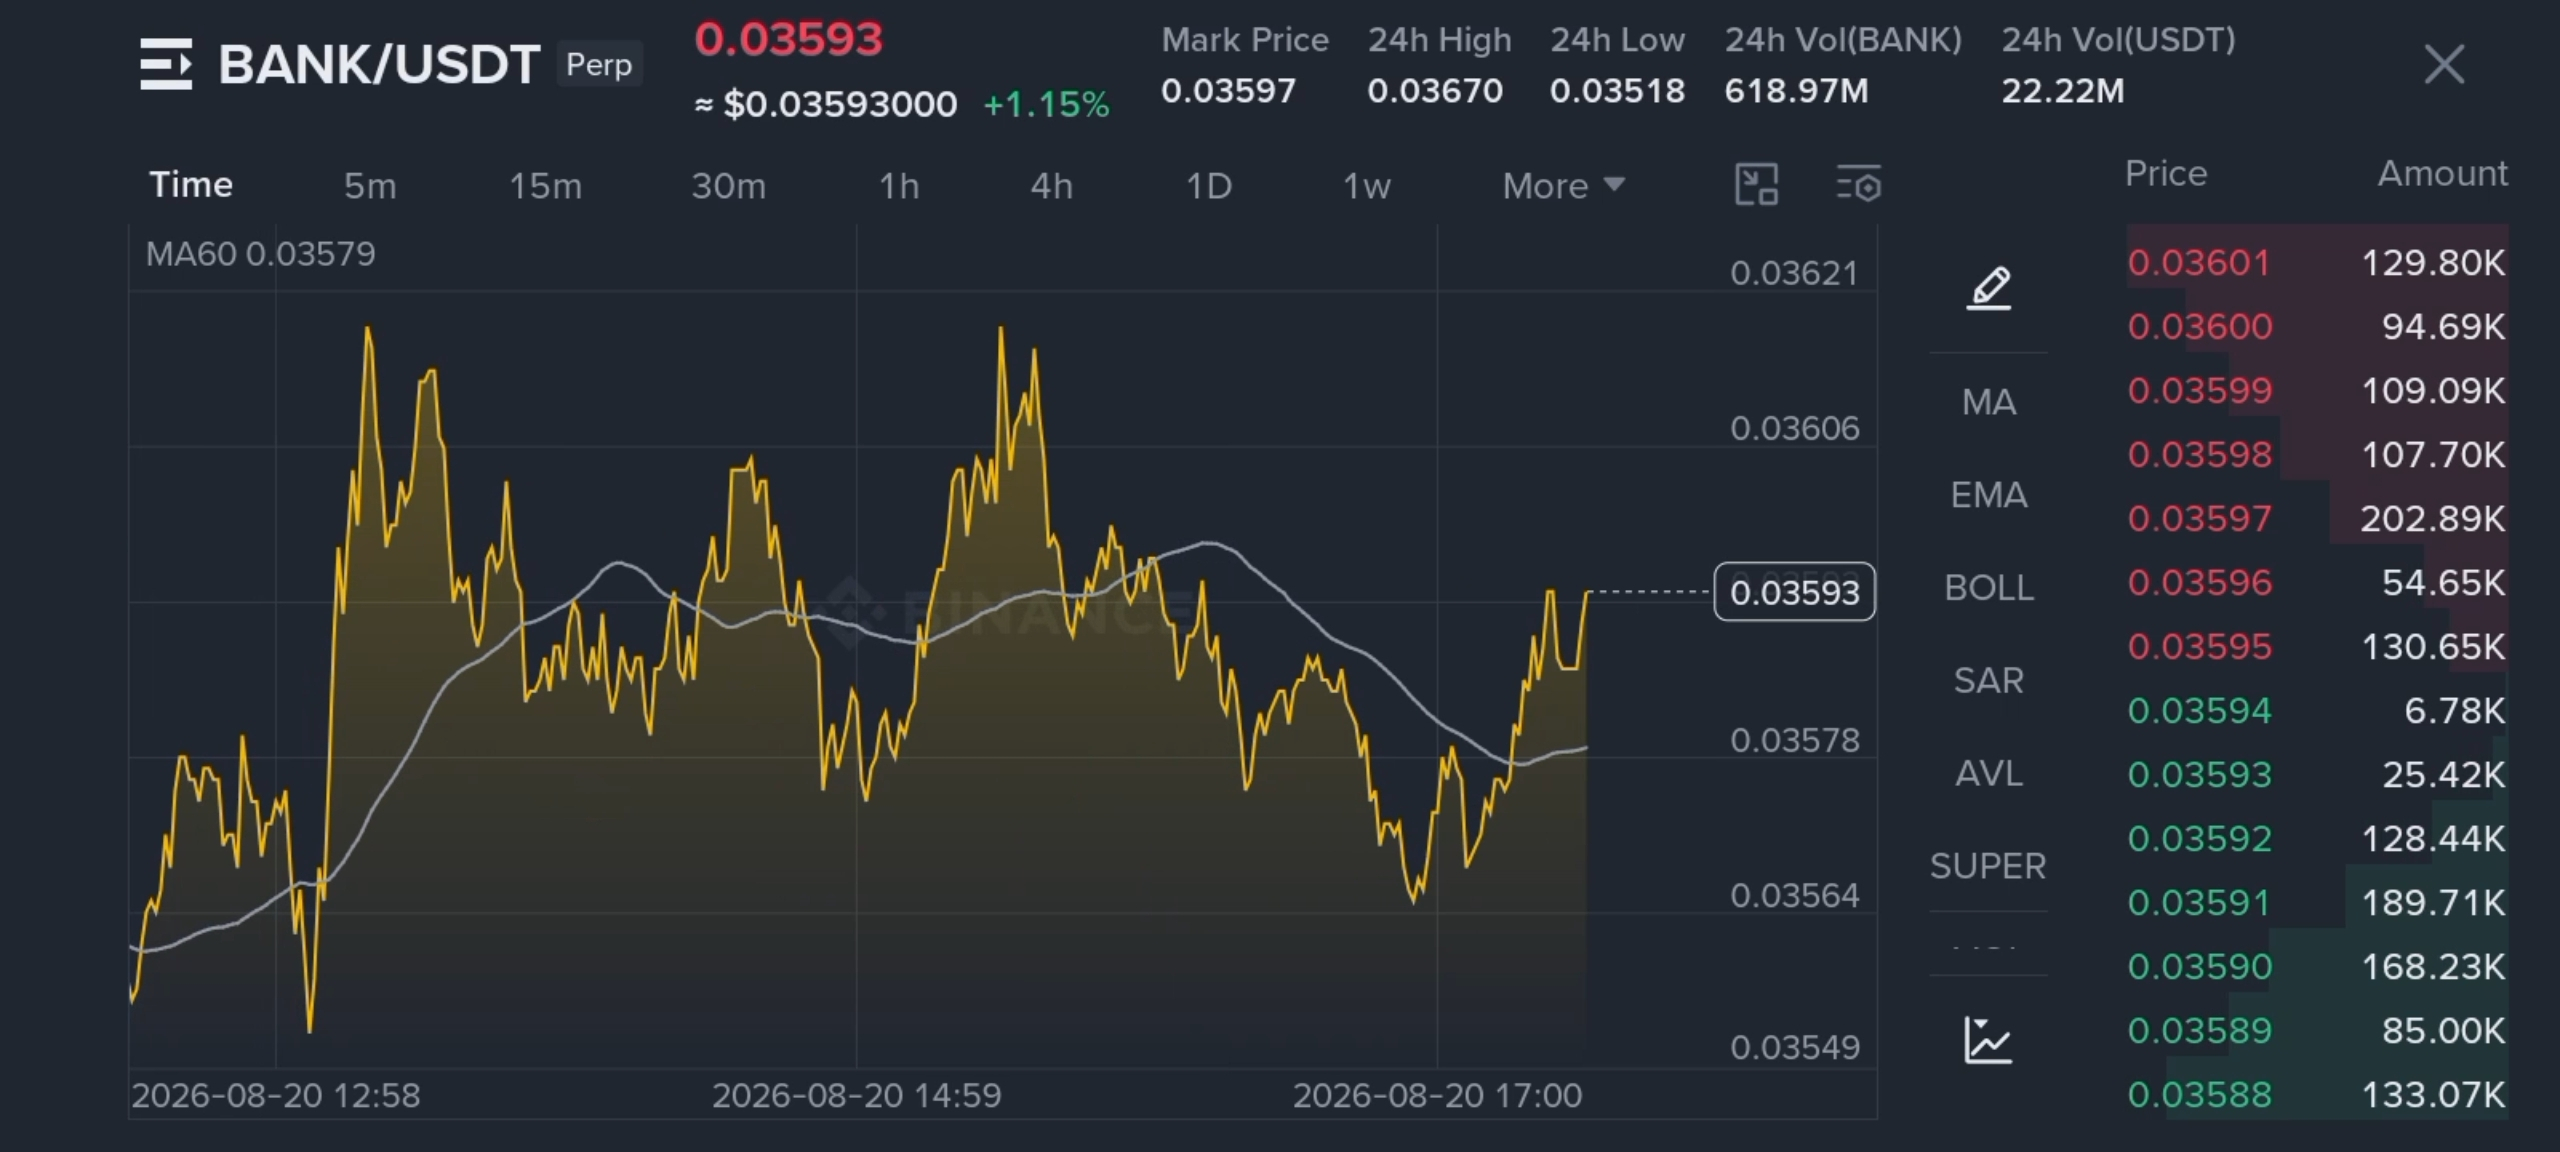Click the Amount column header
This screenshot has width=2560, height=1152.
click(x=2442, y=173)
